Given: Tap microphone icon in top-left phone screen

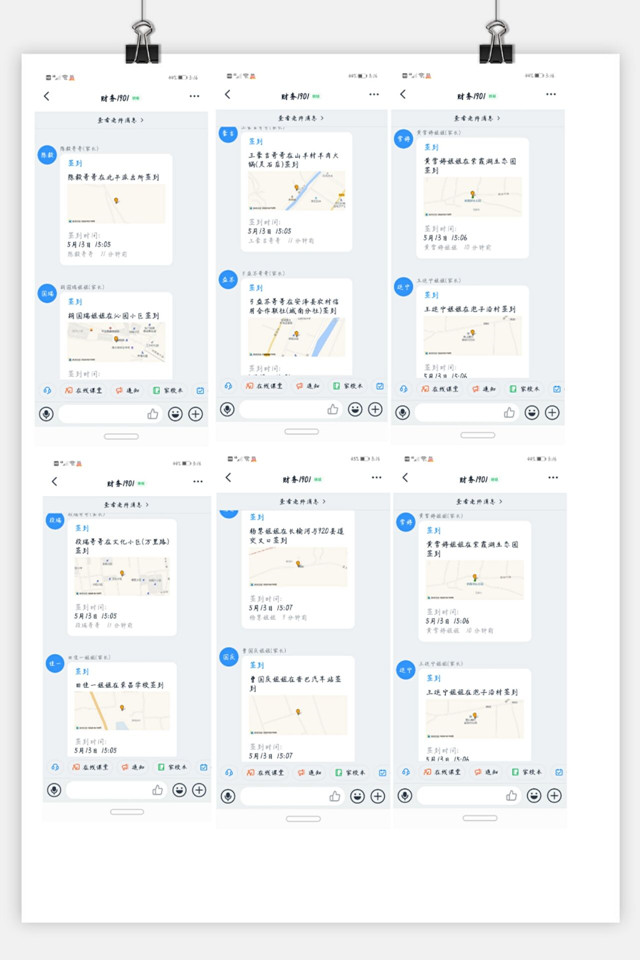Looking at the screenshot, I should [x=46, y=414].
